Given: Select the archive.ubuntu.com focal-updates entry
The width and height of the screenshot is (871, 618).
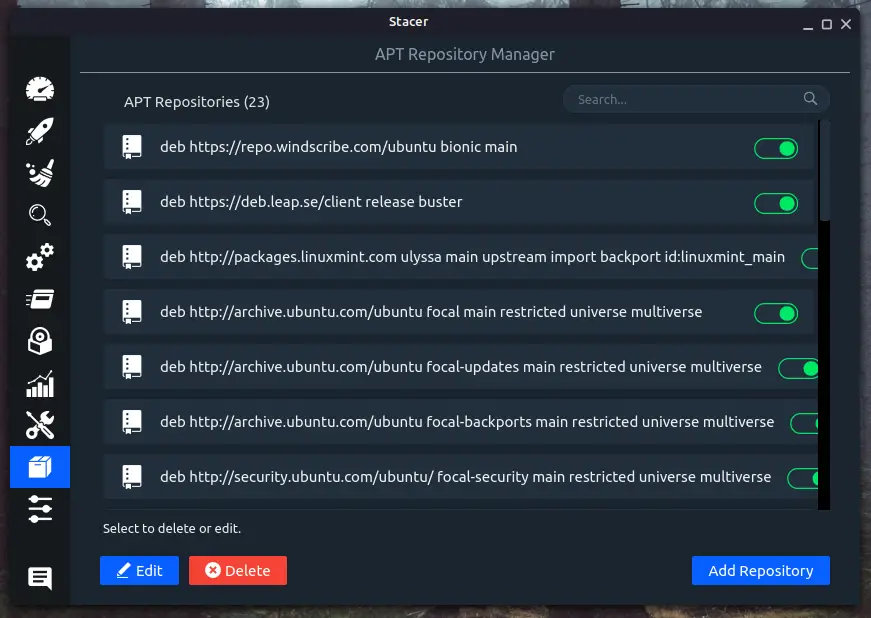Looking at the screenshot, I should point(460,366).
